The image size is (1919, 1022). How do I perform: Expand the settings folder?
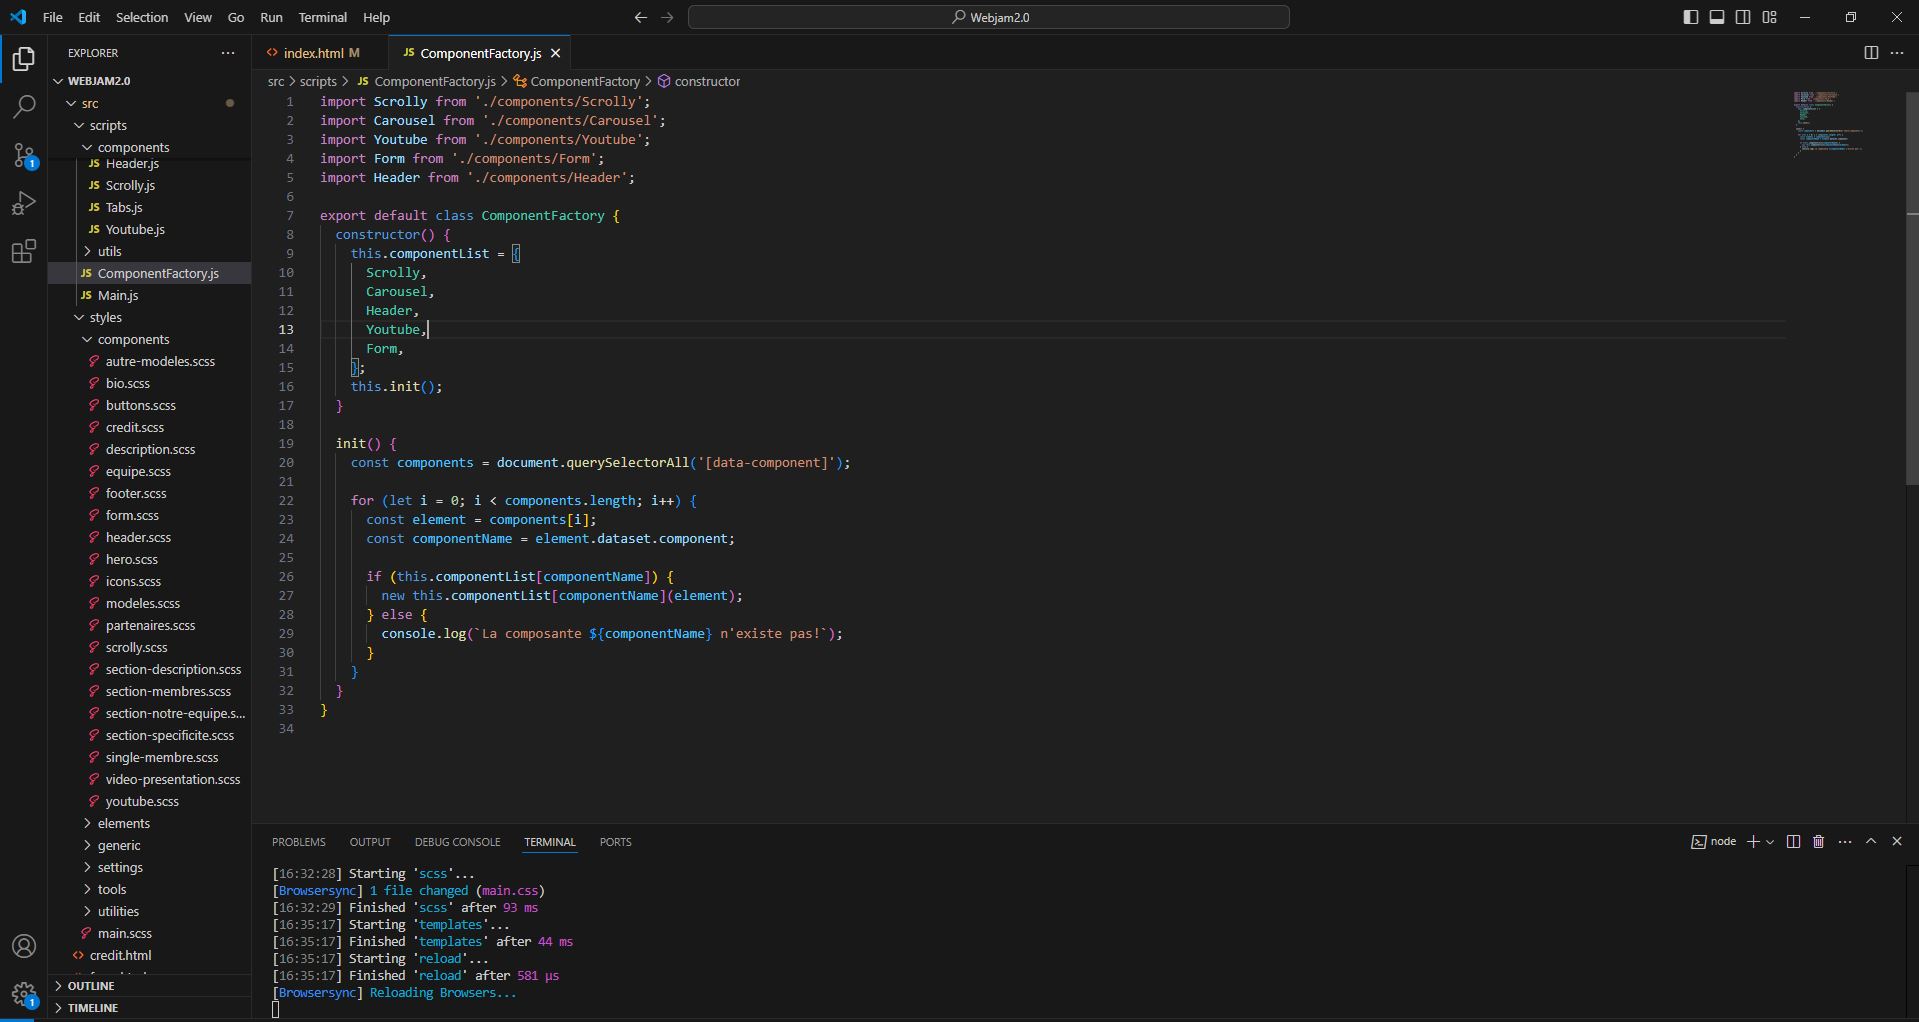tap(150, 867)
